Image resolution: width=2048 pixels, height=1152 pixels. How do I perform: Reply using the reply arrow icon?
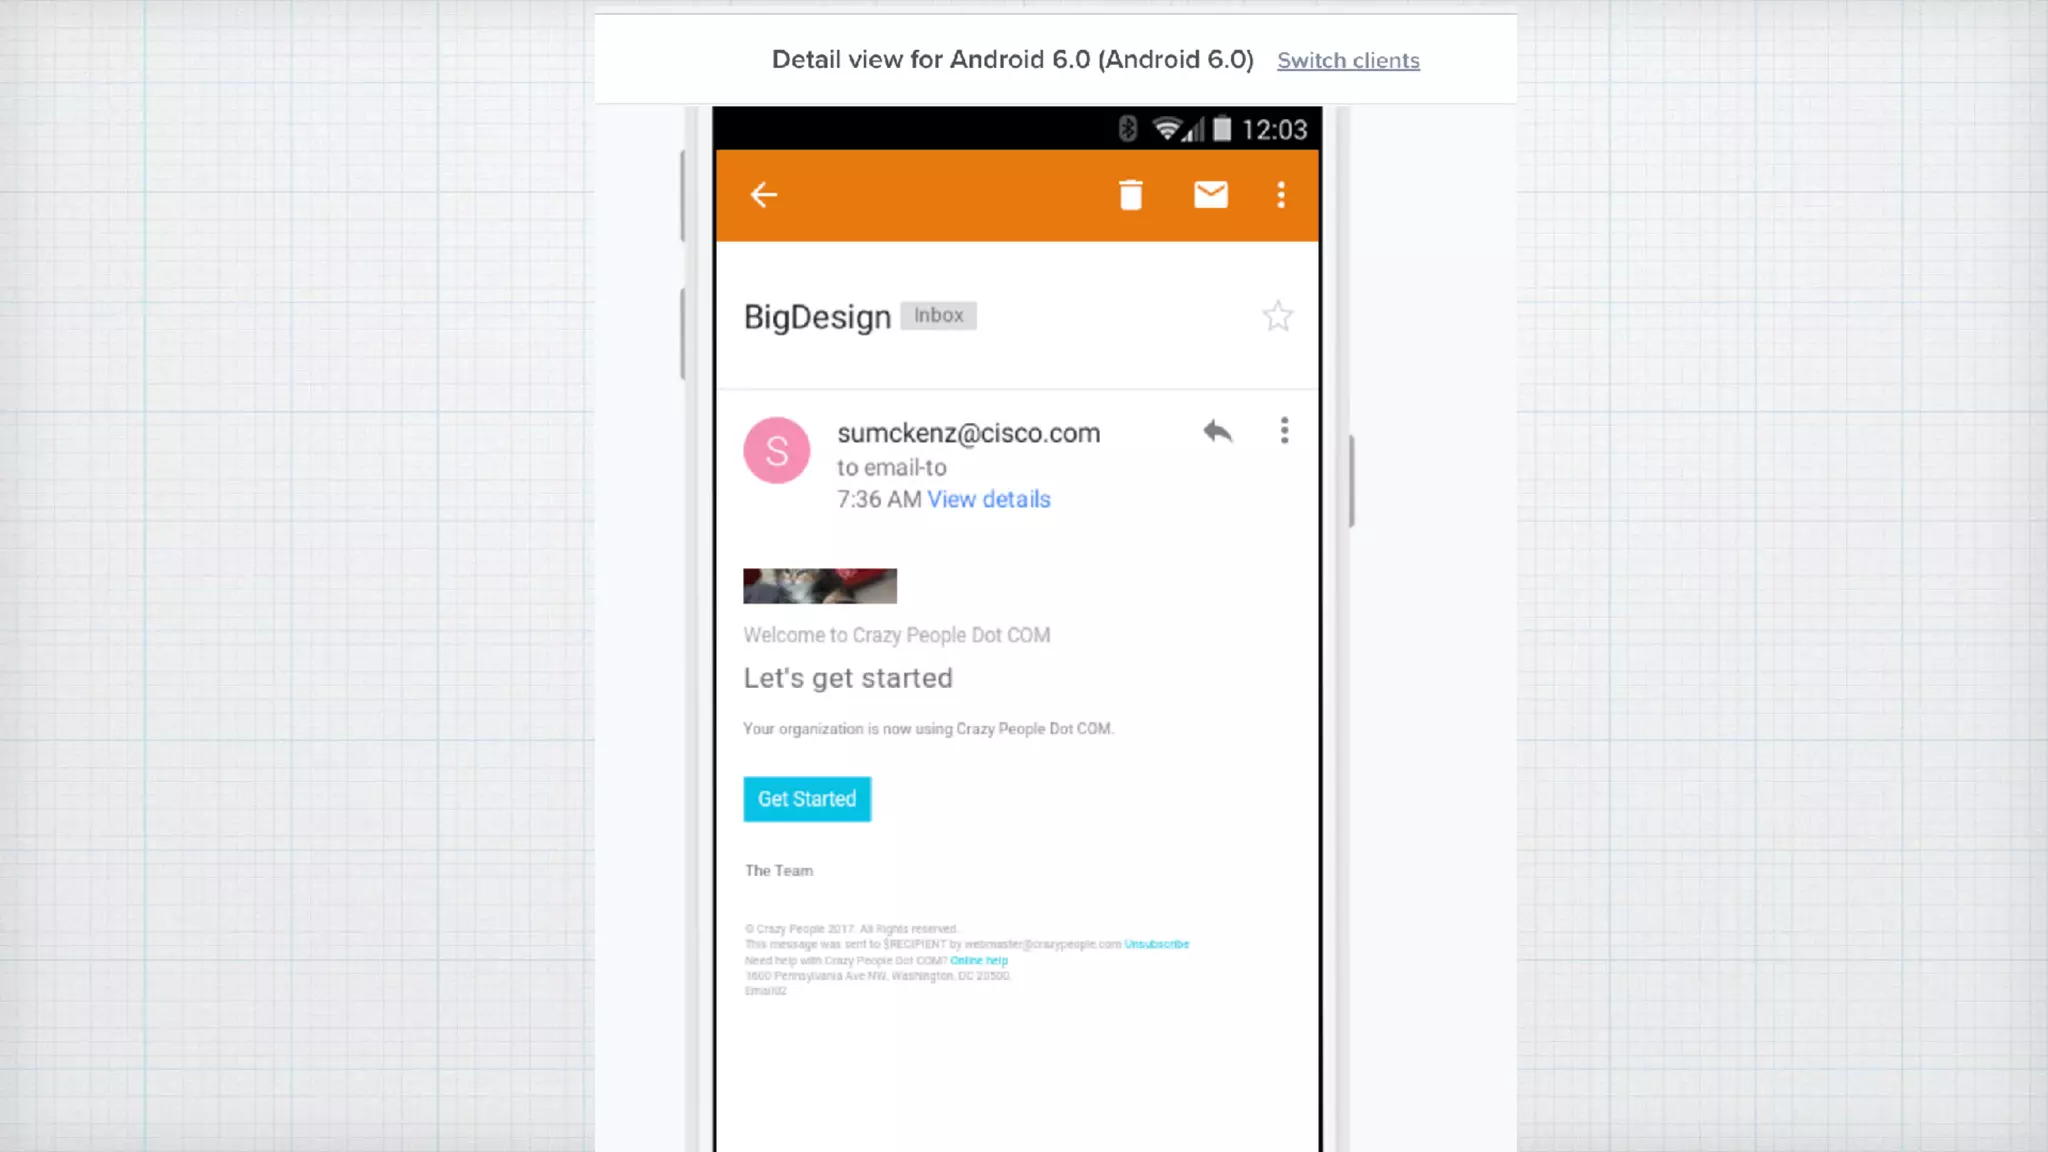coord(1217,432)
